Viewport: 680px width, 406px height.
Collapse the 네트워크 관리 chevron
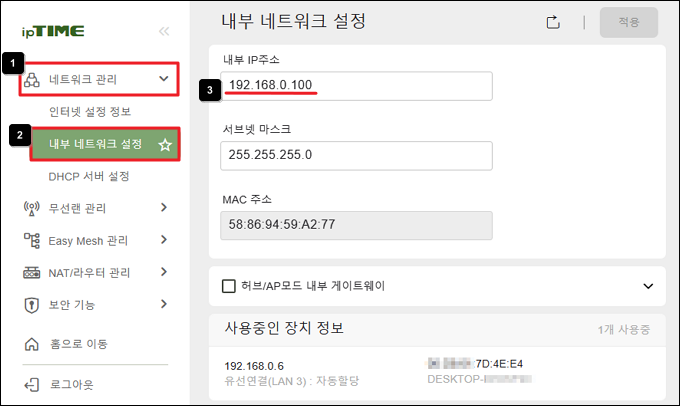163,79
